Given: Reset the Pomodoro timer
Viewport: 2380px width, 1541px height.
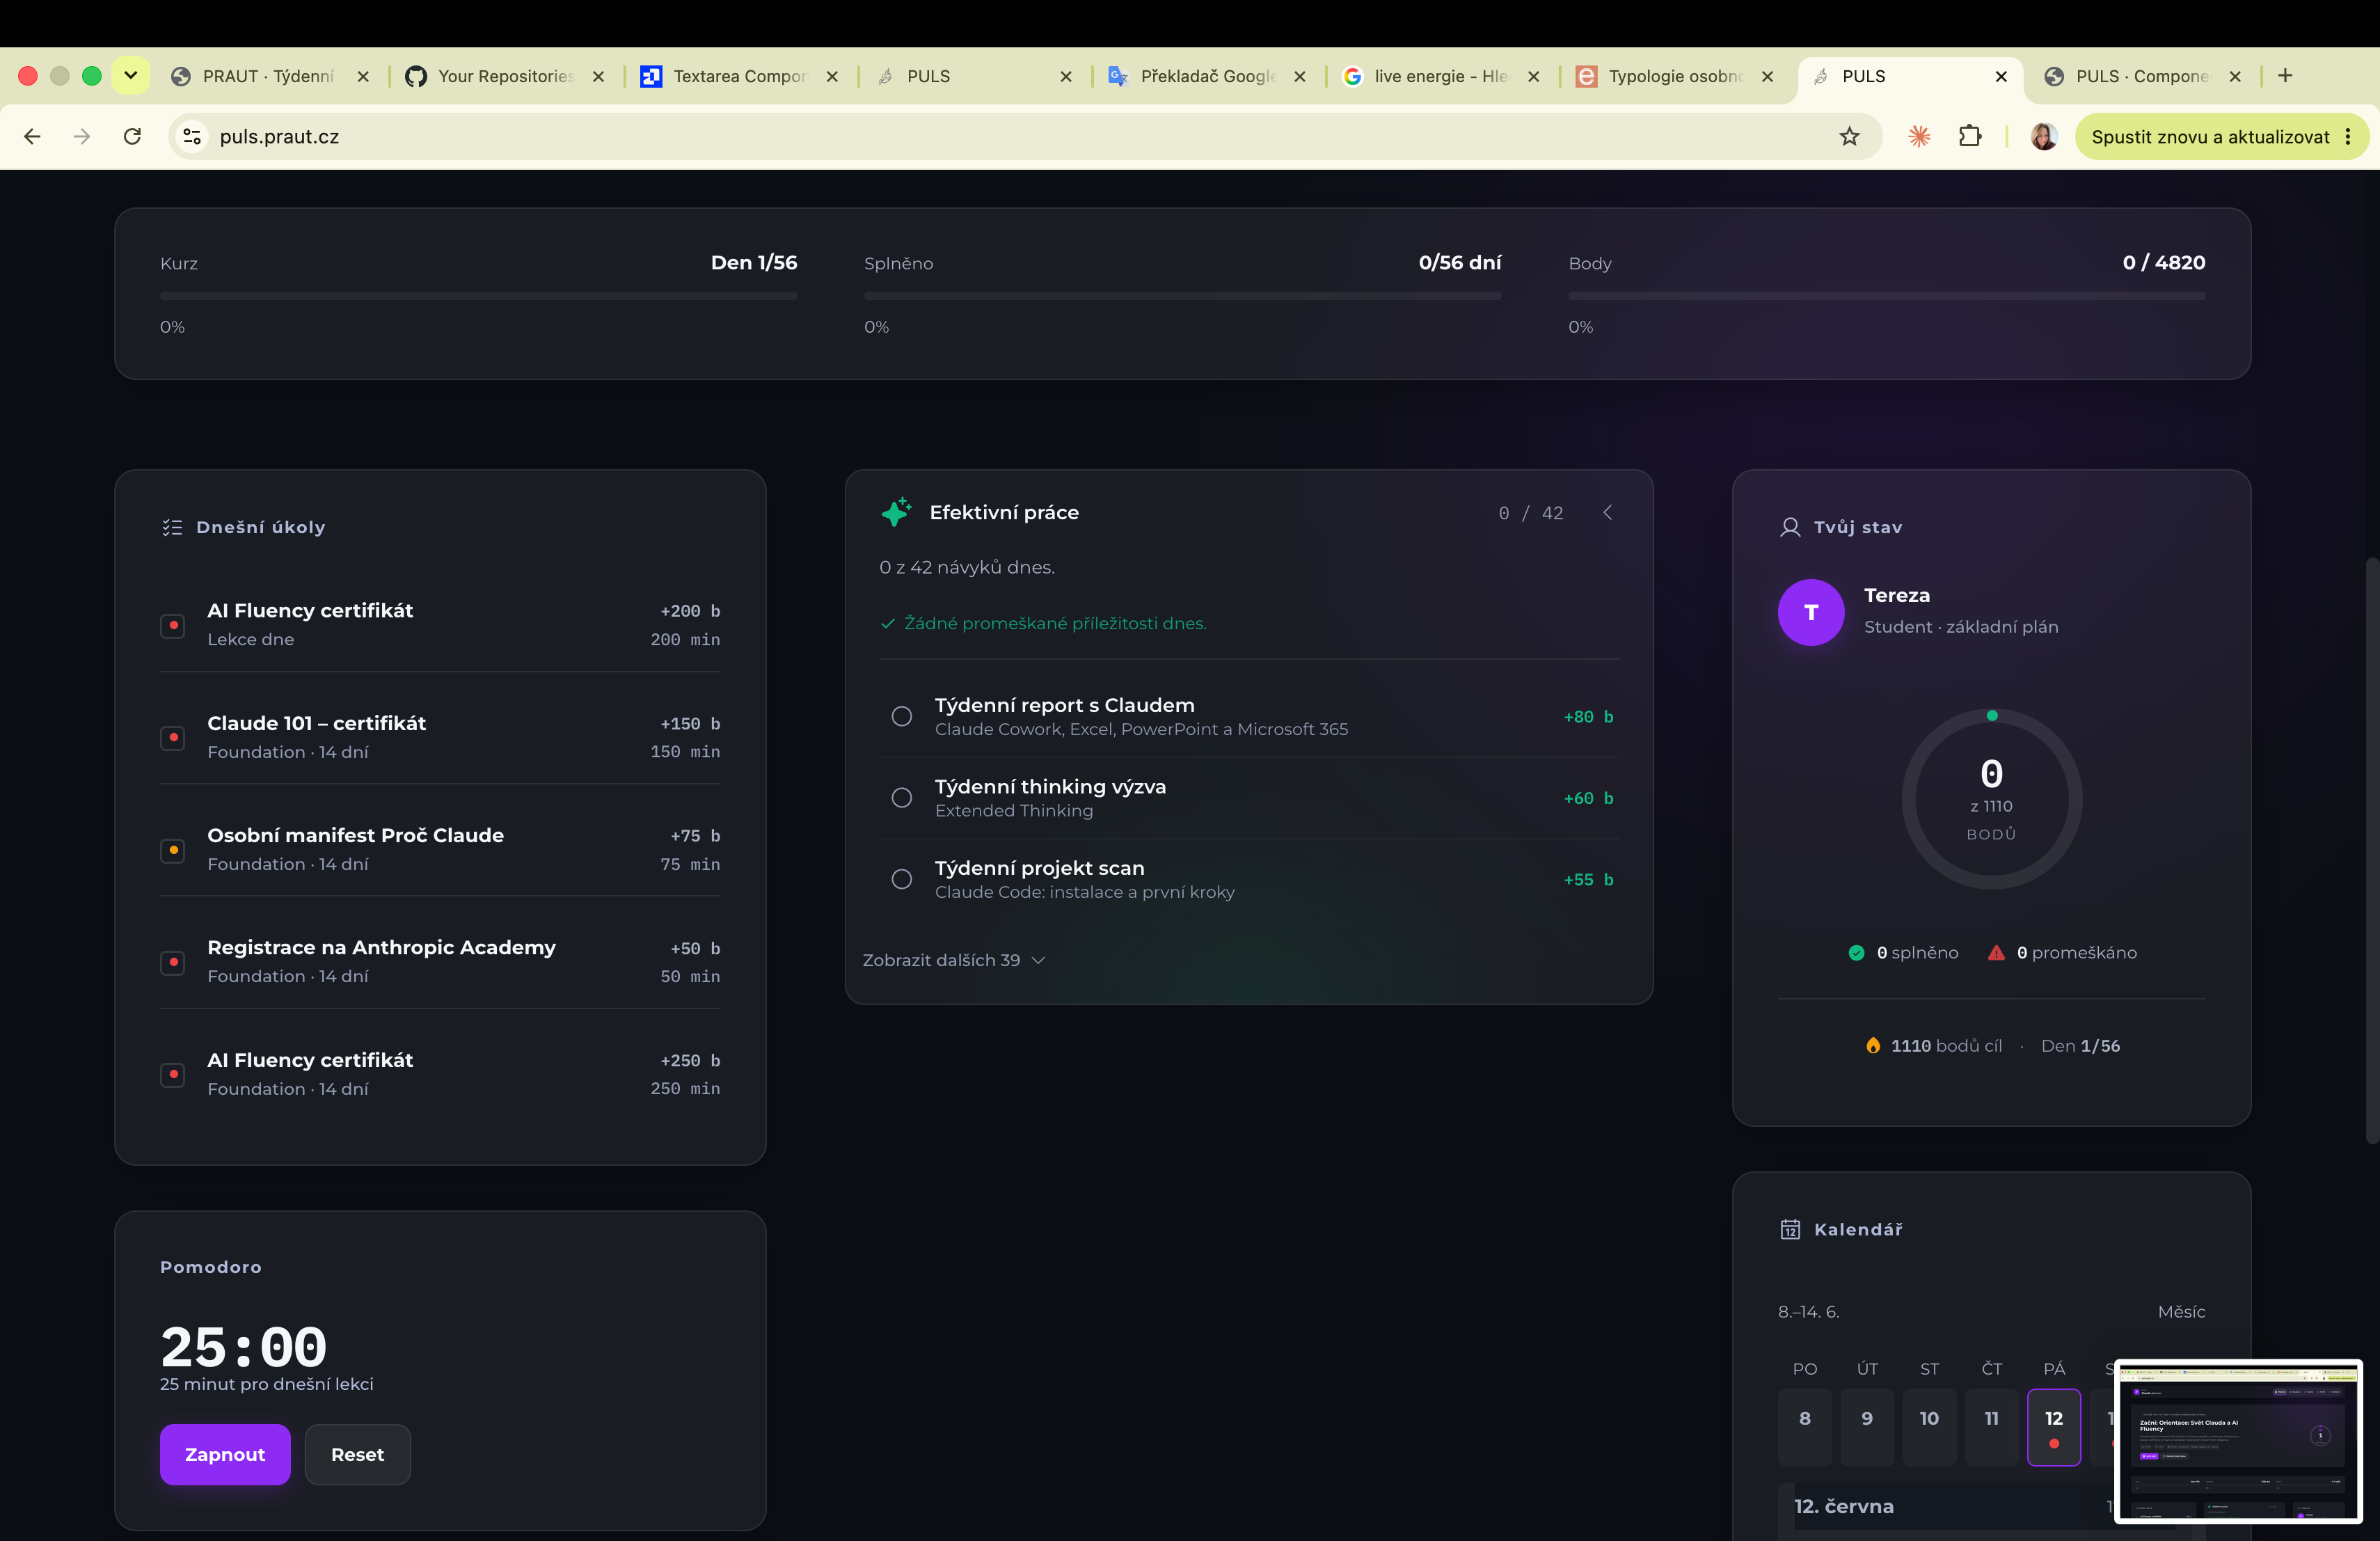Looking at the screenshot, I should (357, 1454).
